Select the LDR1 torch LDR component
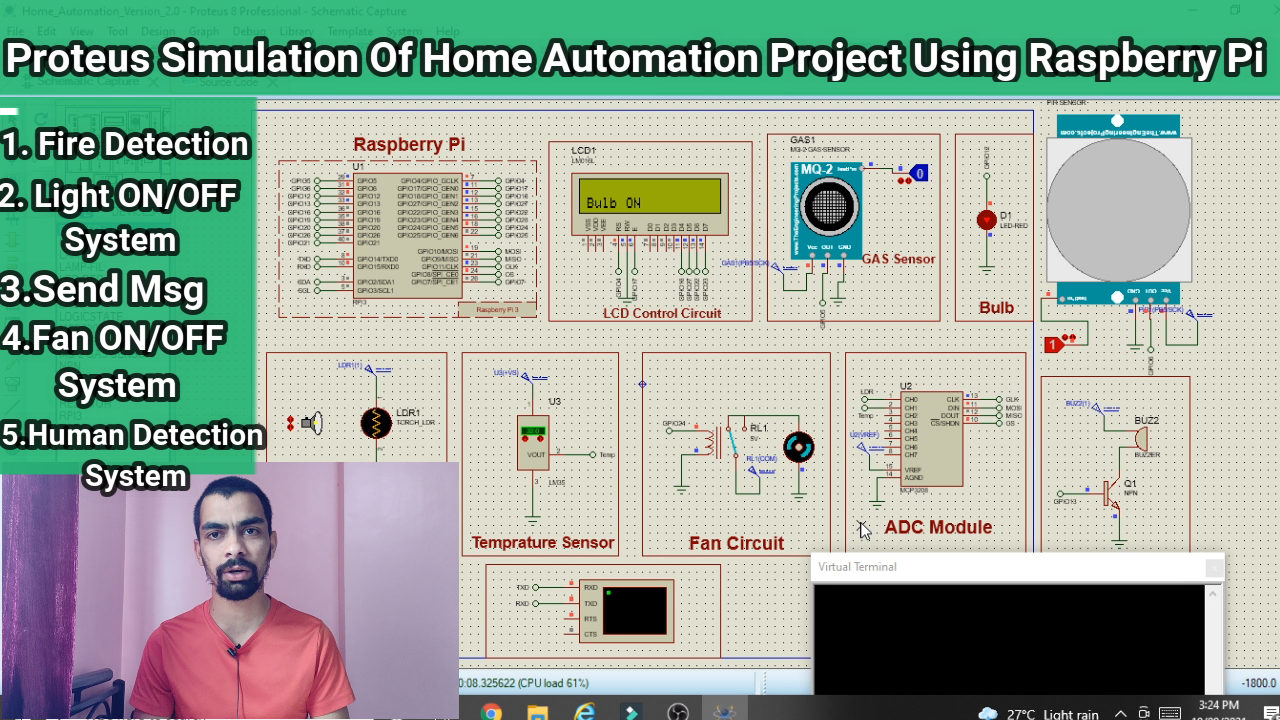 pos(376,423)
